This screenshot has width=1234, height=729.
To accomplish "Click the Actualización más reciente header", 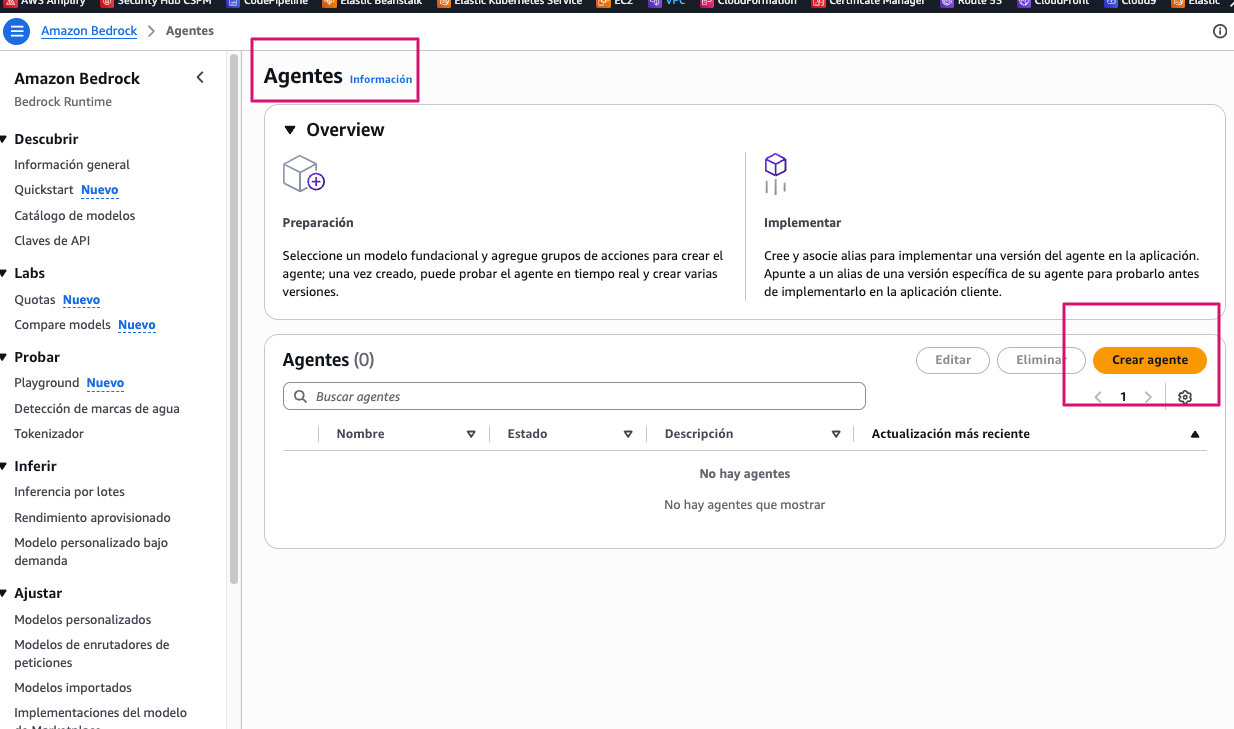I will point(951,434).
